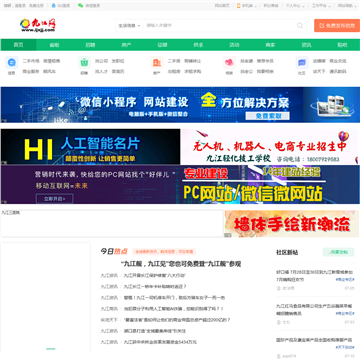Open the blue 社区 chat icon
The image size is (360, 360).
pos(302,62)
